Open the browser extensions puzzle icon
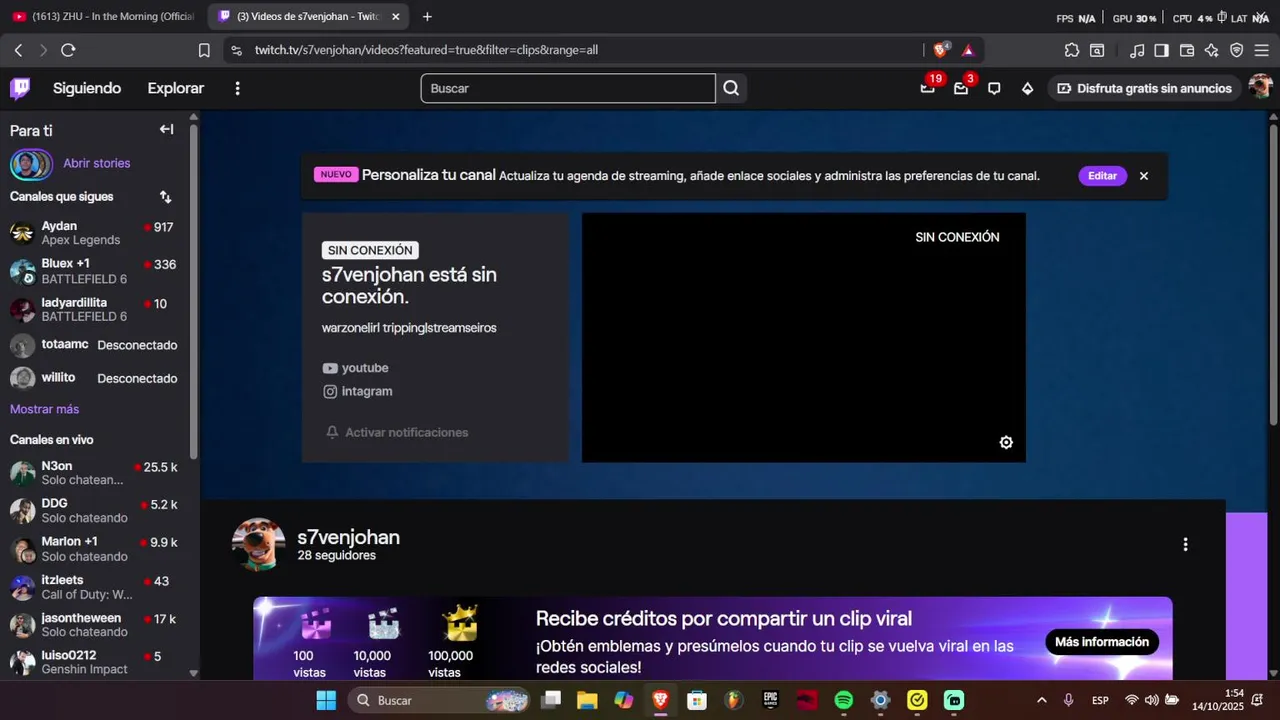 (1072, 50)
